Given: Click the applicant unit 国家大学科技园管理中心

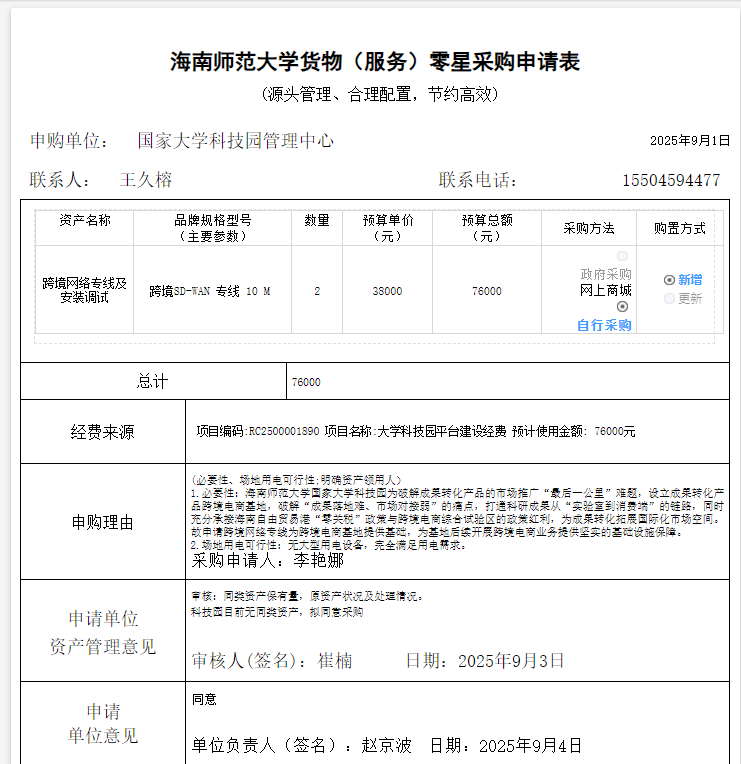Looking at the screenshot, I should 235,141.
